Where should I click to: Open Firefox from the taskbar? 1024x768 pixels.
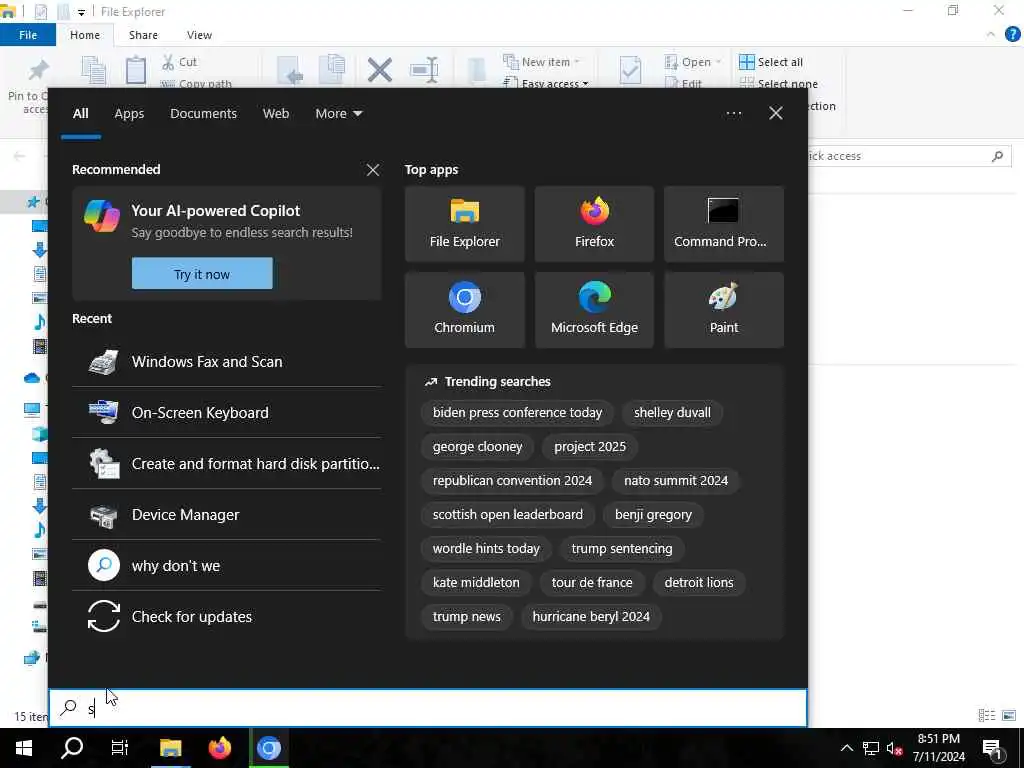click(220, 748)
